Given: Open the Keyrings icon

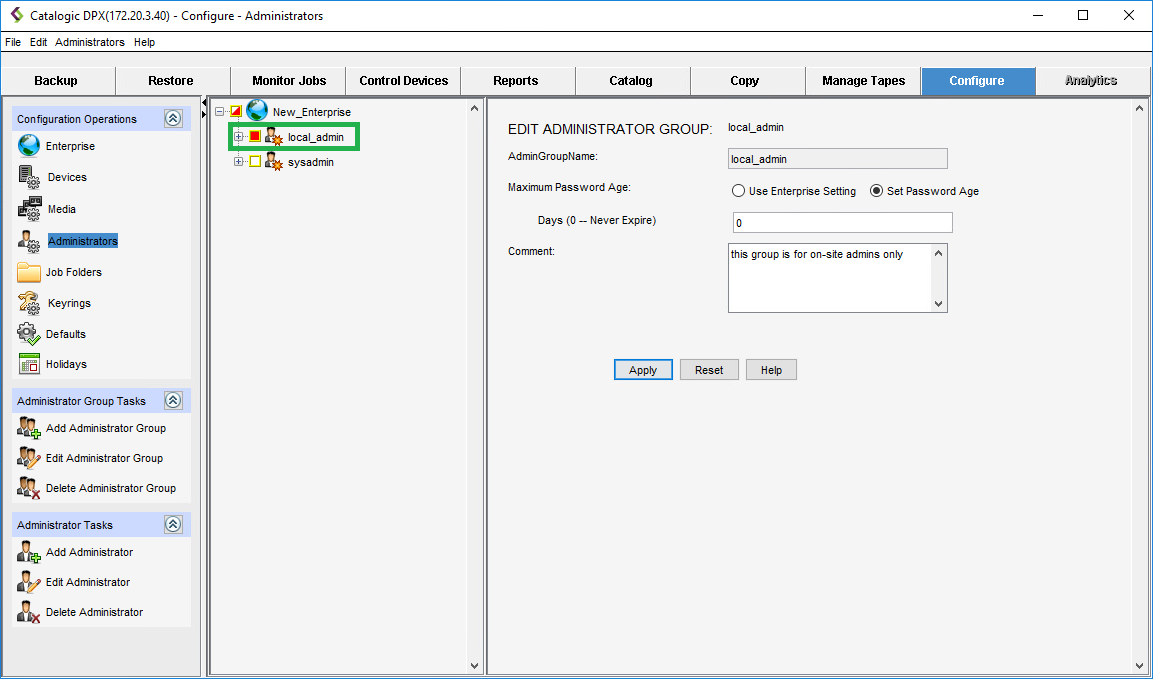Looking at the screenshot, I should pos(29,303).
